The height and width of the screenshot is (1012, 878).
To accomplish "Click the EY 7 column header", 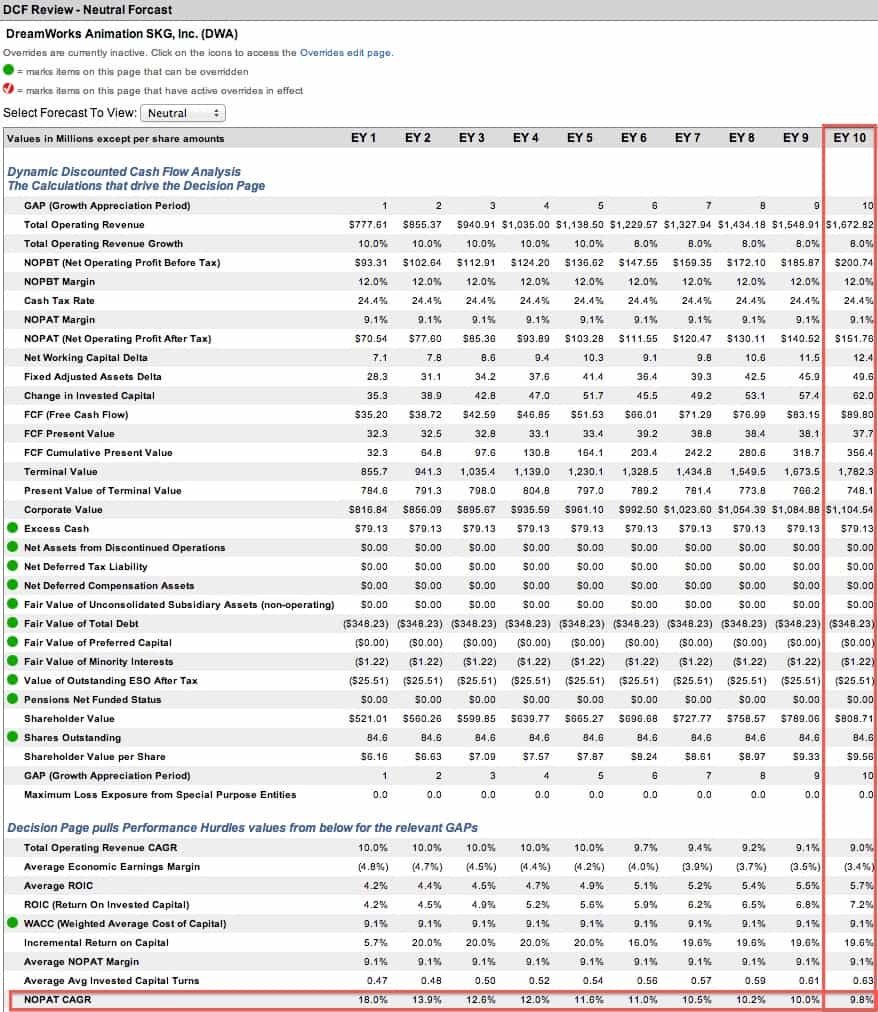I will pyautogui.click(x=687, y=138).
